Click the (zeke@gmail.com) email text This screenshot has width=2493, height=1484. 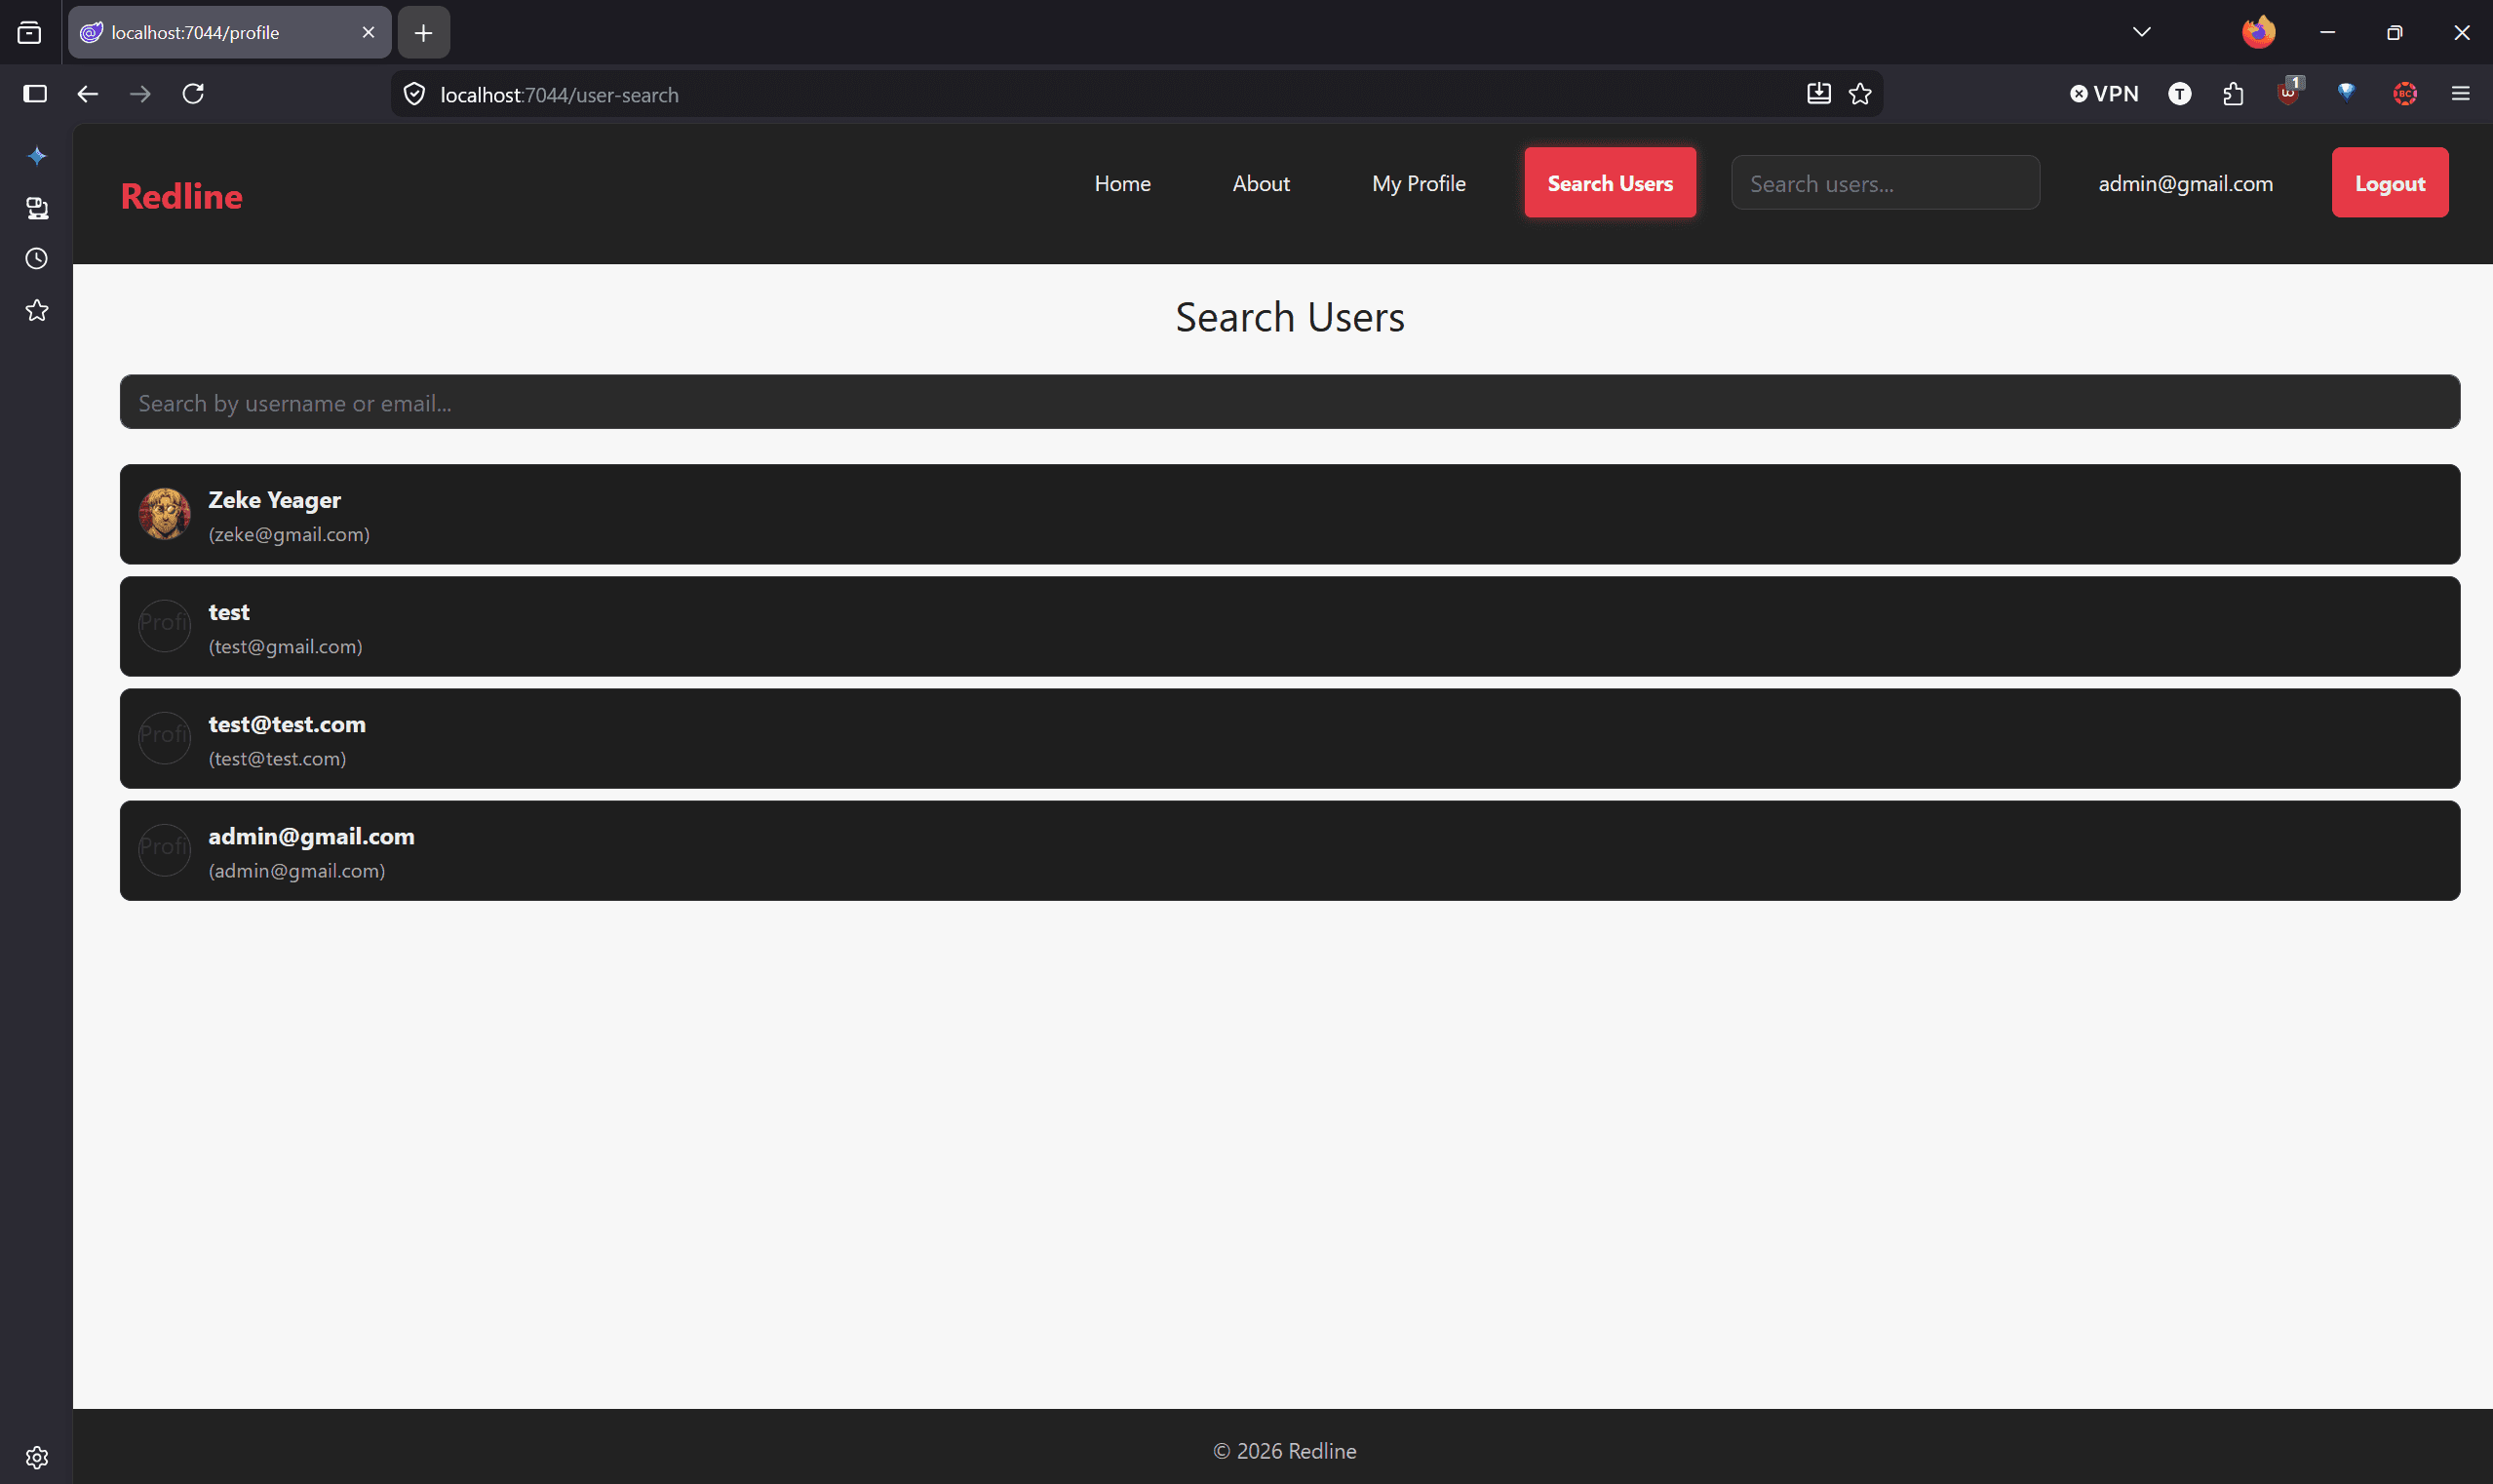[289, 534]
